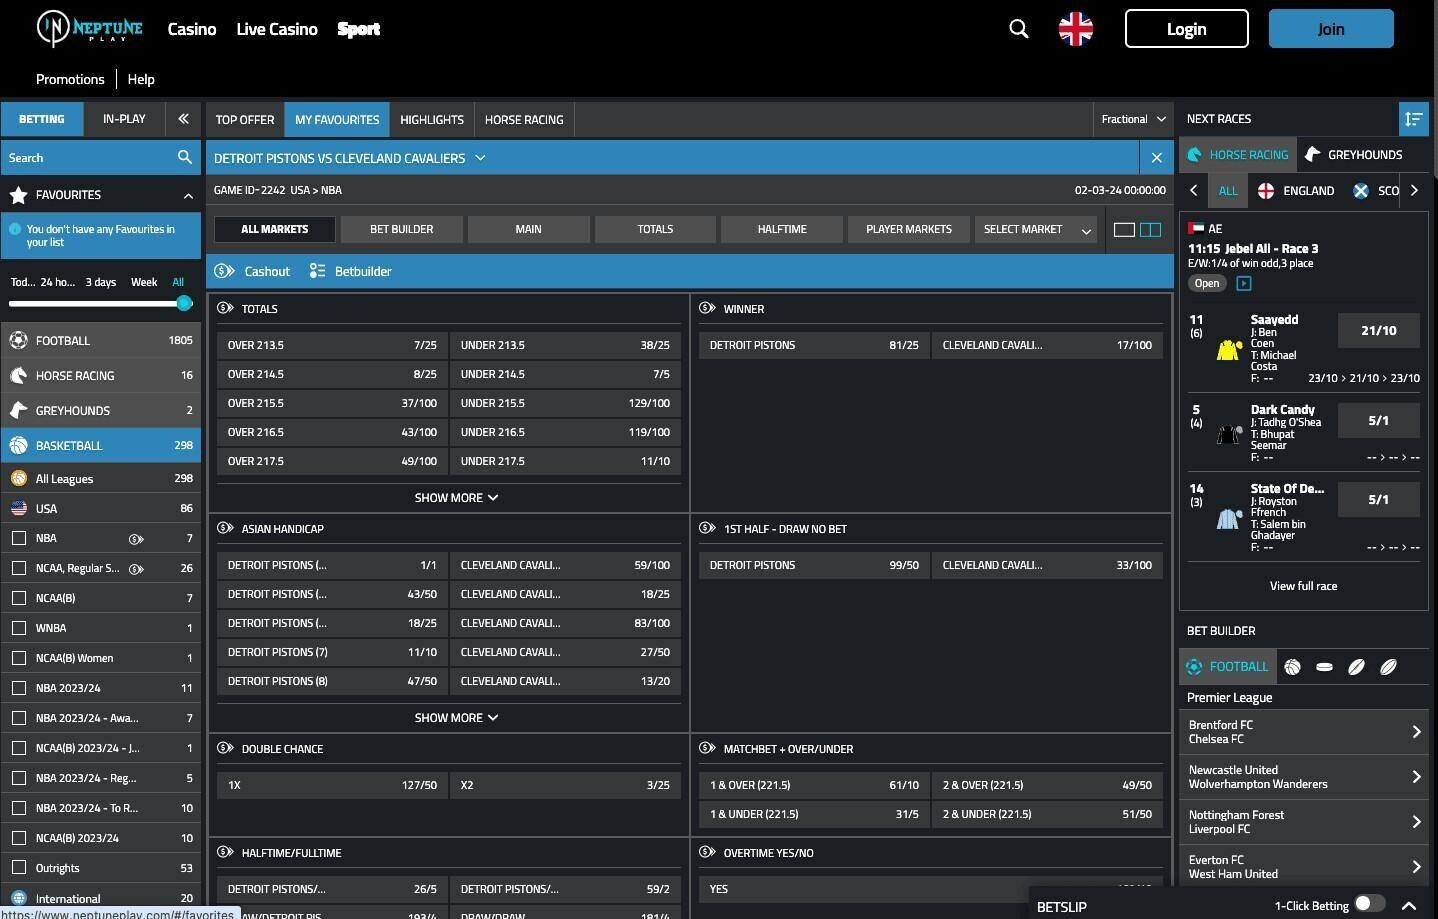The width and height of the screenshot is (1438, 919).
Task: Open the live stream icon next to Open
Action: pos(1243,284)
